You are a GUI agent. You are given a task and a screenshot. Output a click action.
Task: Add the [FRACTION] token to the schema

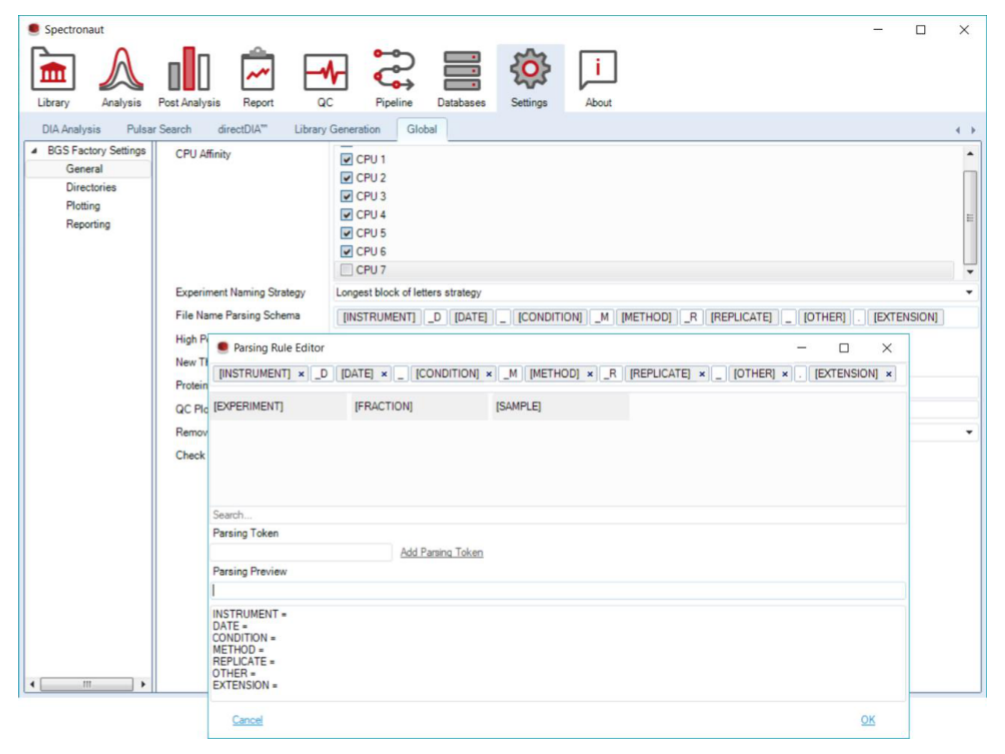pos(419,406)
